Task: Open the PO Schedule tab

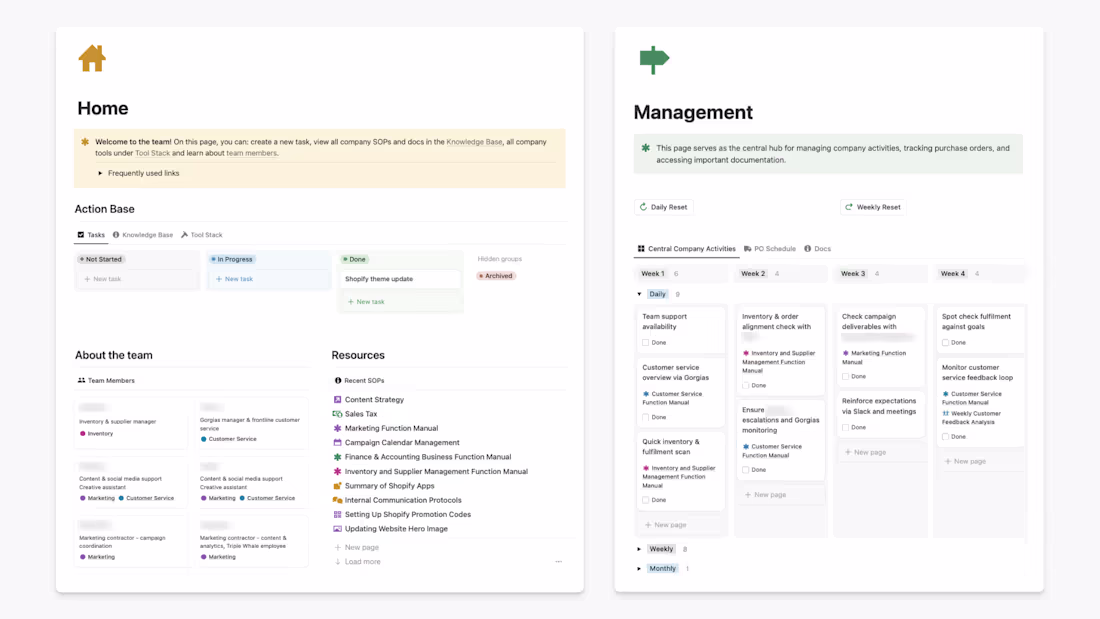Action: click(770, 248)
